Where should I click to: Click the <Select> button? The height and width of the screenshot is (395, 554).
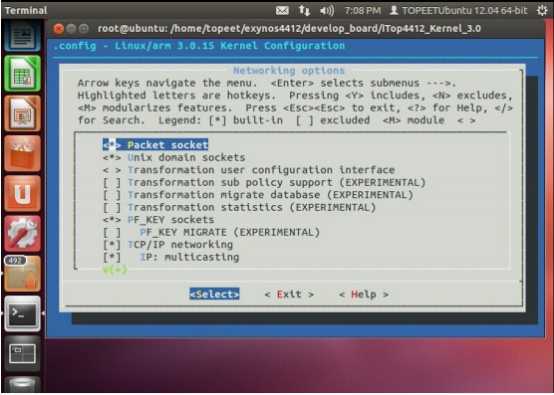[214, 294]
